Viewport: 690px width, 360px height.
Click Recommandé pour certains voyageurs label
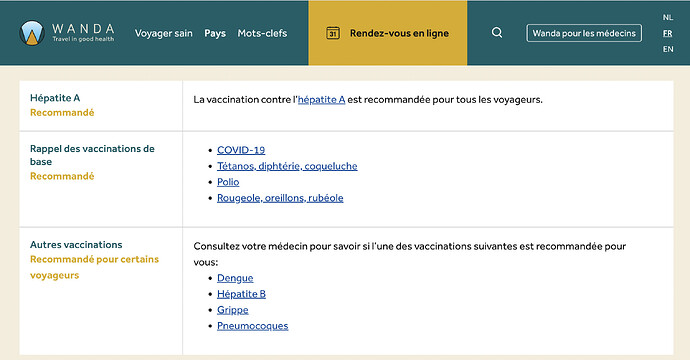(x=94, y=267)
